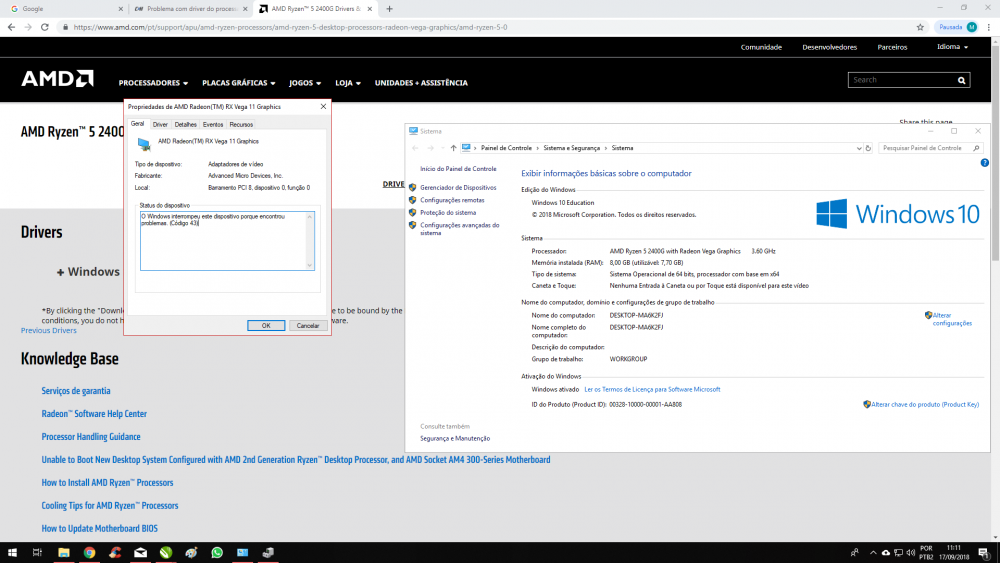Expand the PLACAS GRÁFICAS menu
Viewport: 1000px width, 563px height.
(239, 83)
